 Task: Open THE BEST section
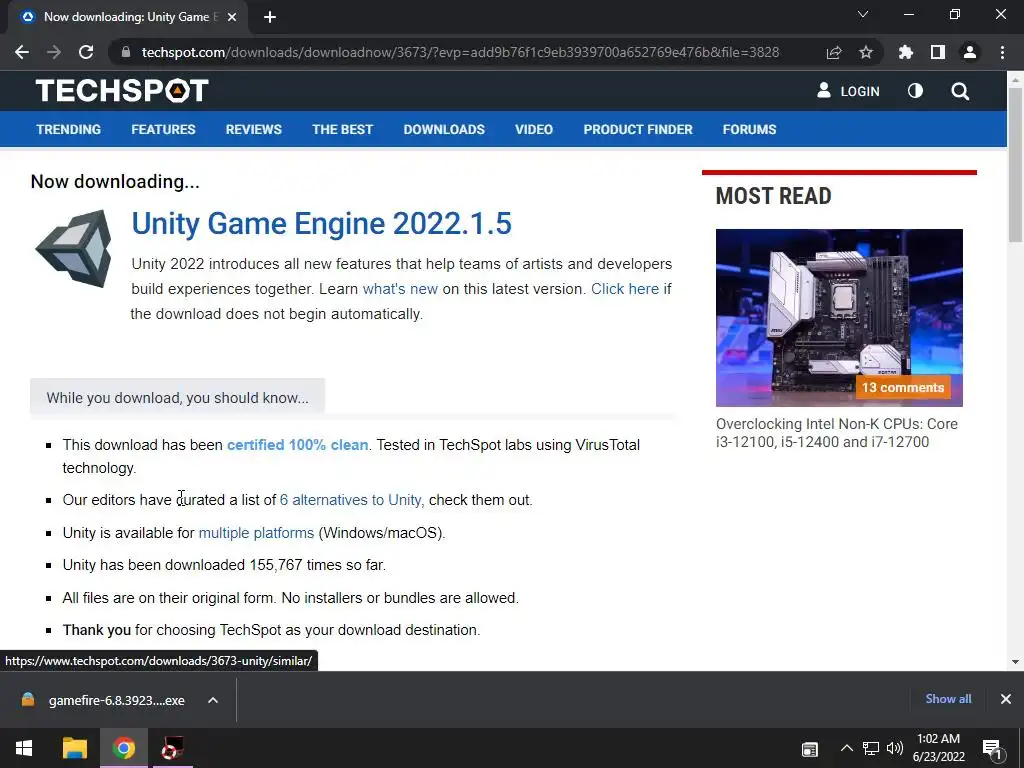342,129
